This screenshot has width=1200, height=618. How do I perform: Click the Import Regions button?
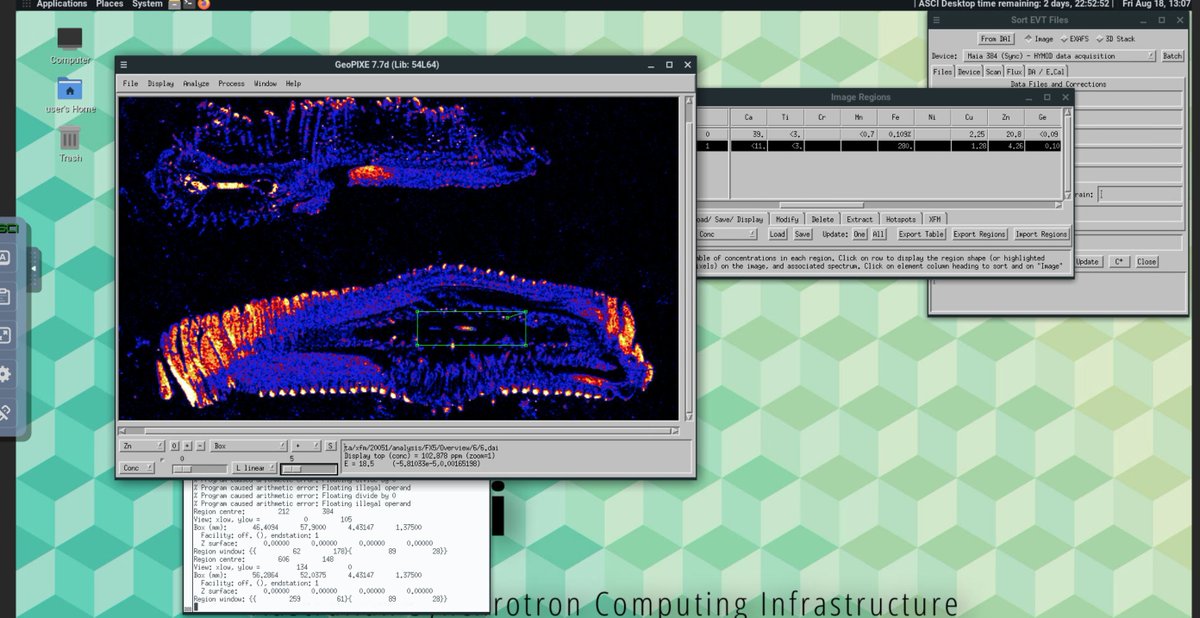click(1041, 234)
